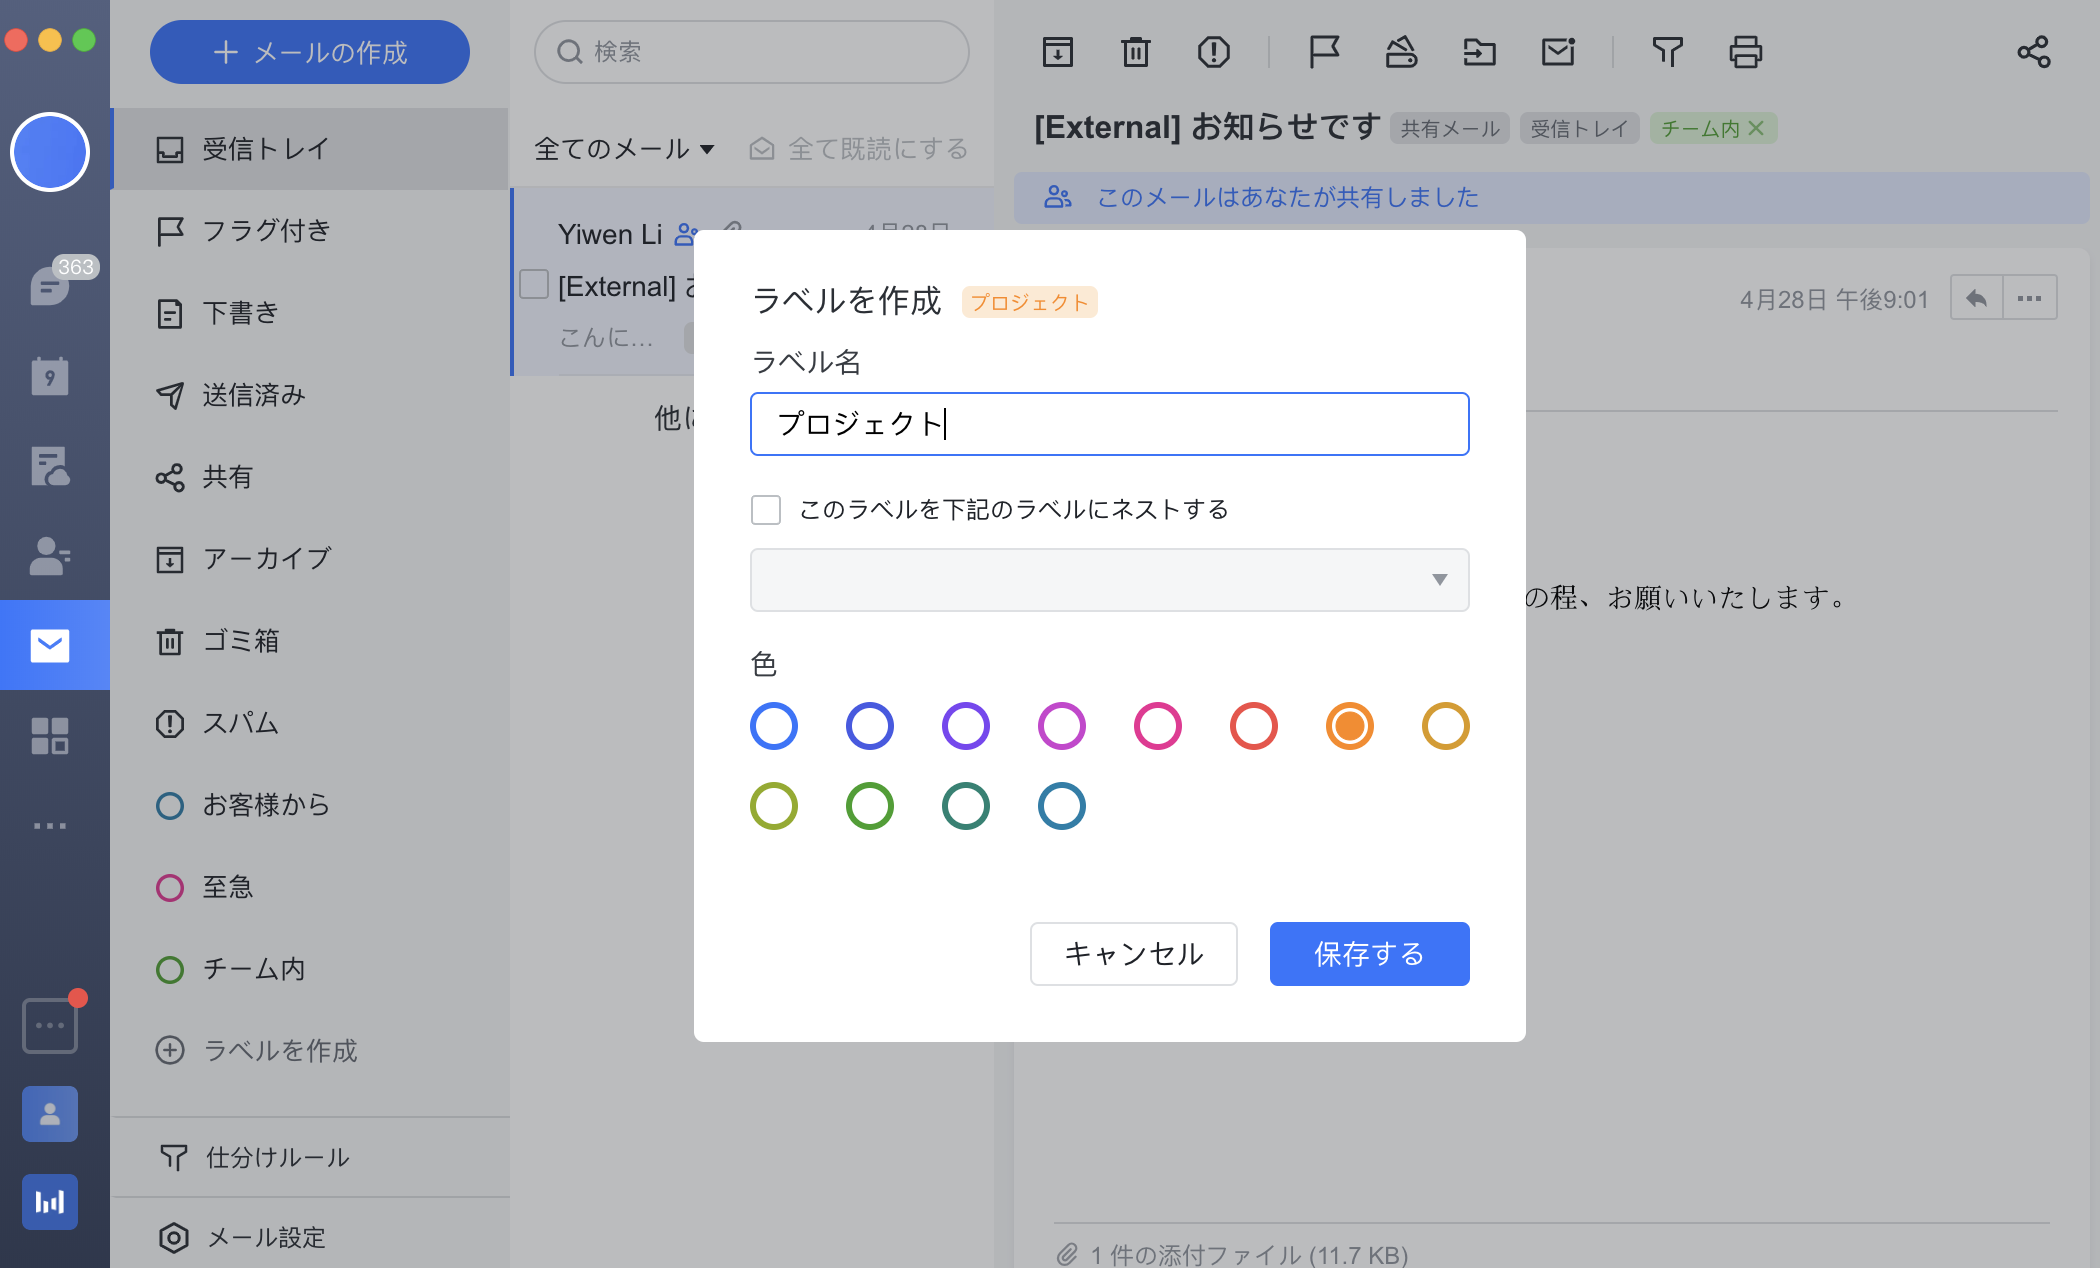Image resolution: width=2100 pixels, height=1268 pixels.
Task: Open the フラグ付き folder
Action: pyautogui.click(x=266, y=231)
